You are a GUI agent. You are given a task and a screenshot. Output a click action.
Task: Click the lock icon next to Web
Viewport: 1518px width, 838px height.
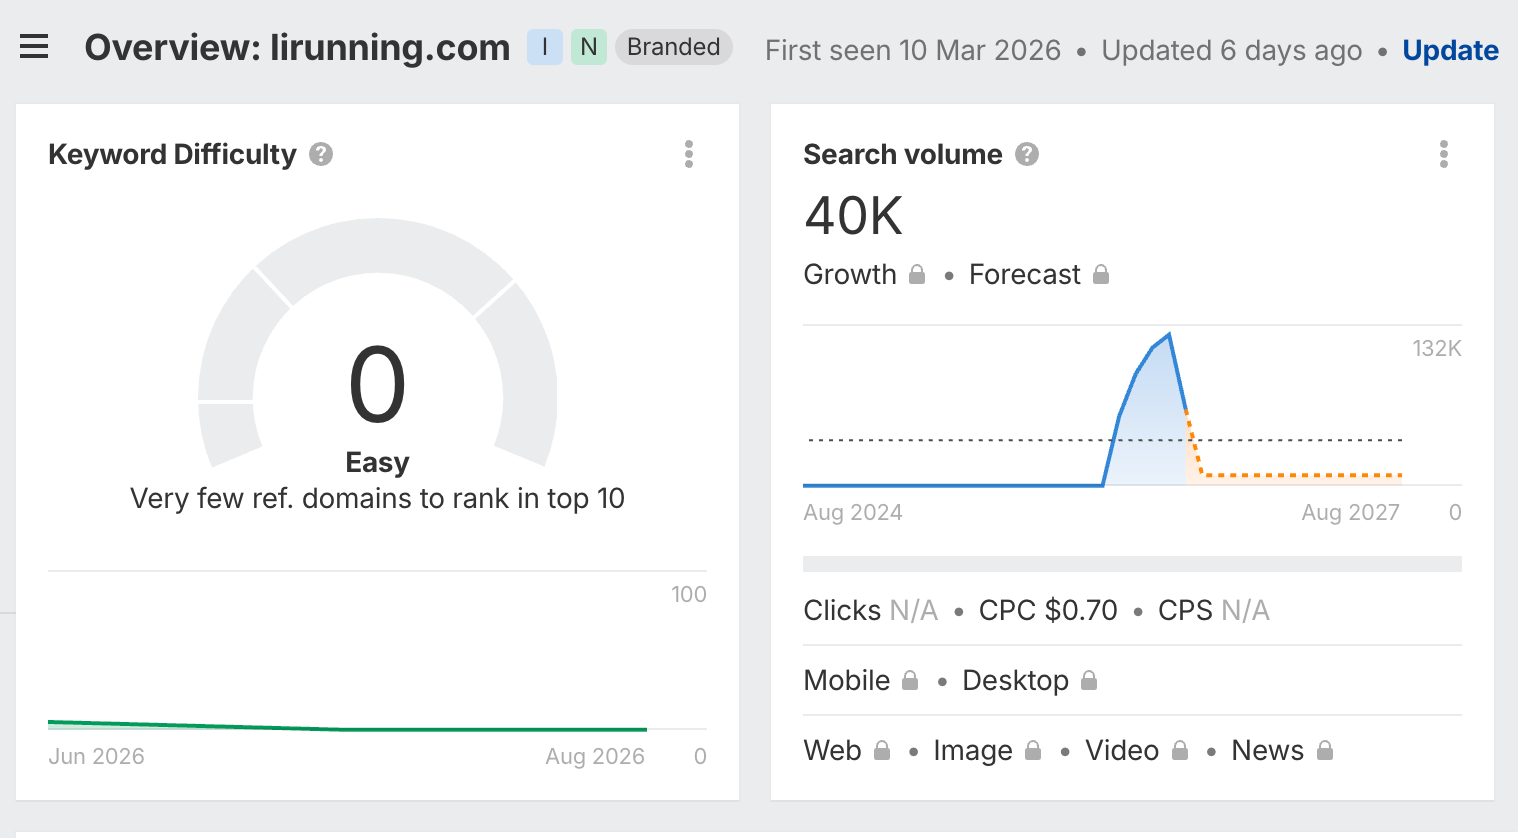pyautogui.click(x=882, y=750)
